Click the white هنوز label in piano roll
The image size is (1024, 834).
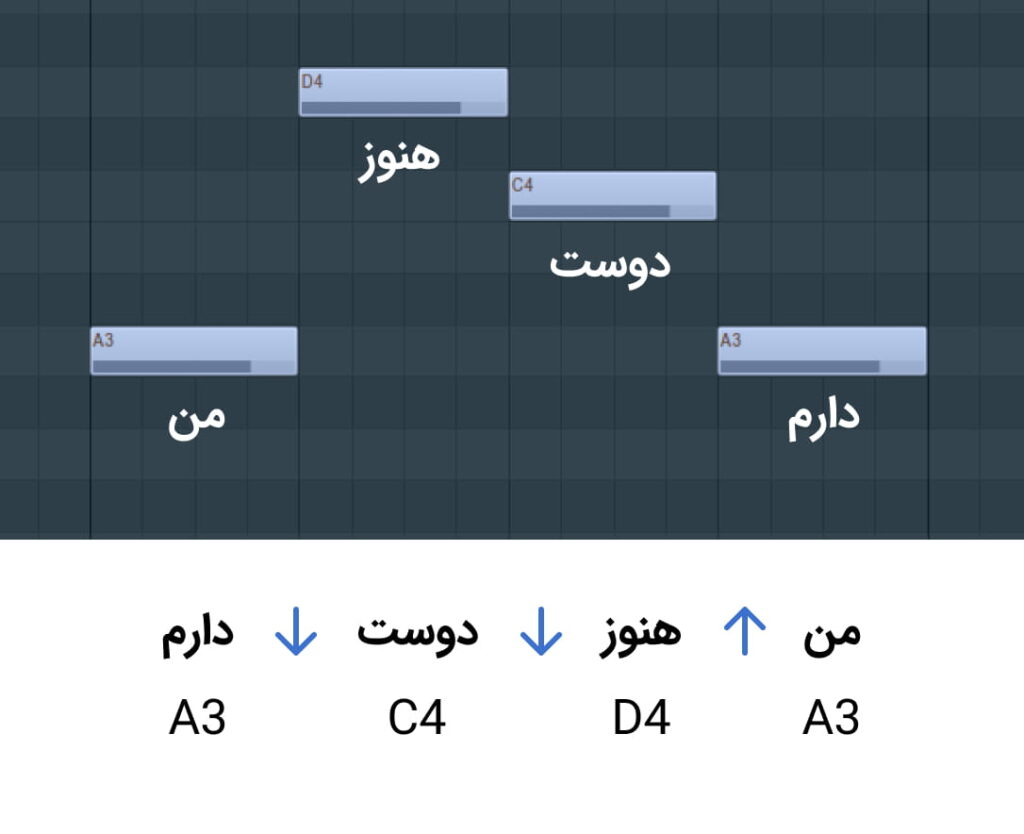pyautogui.click(x=399, y=161)
